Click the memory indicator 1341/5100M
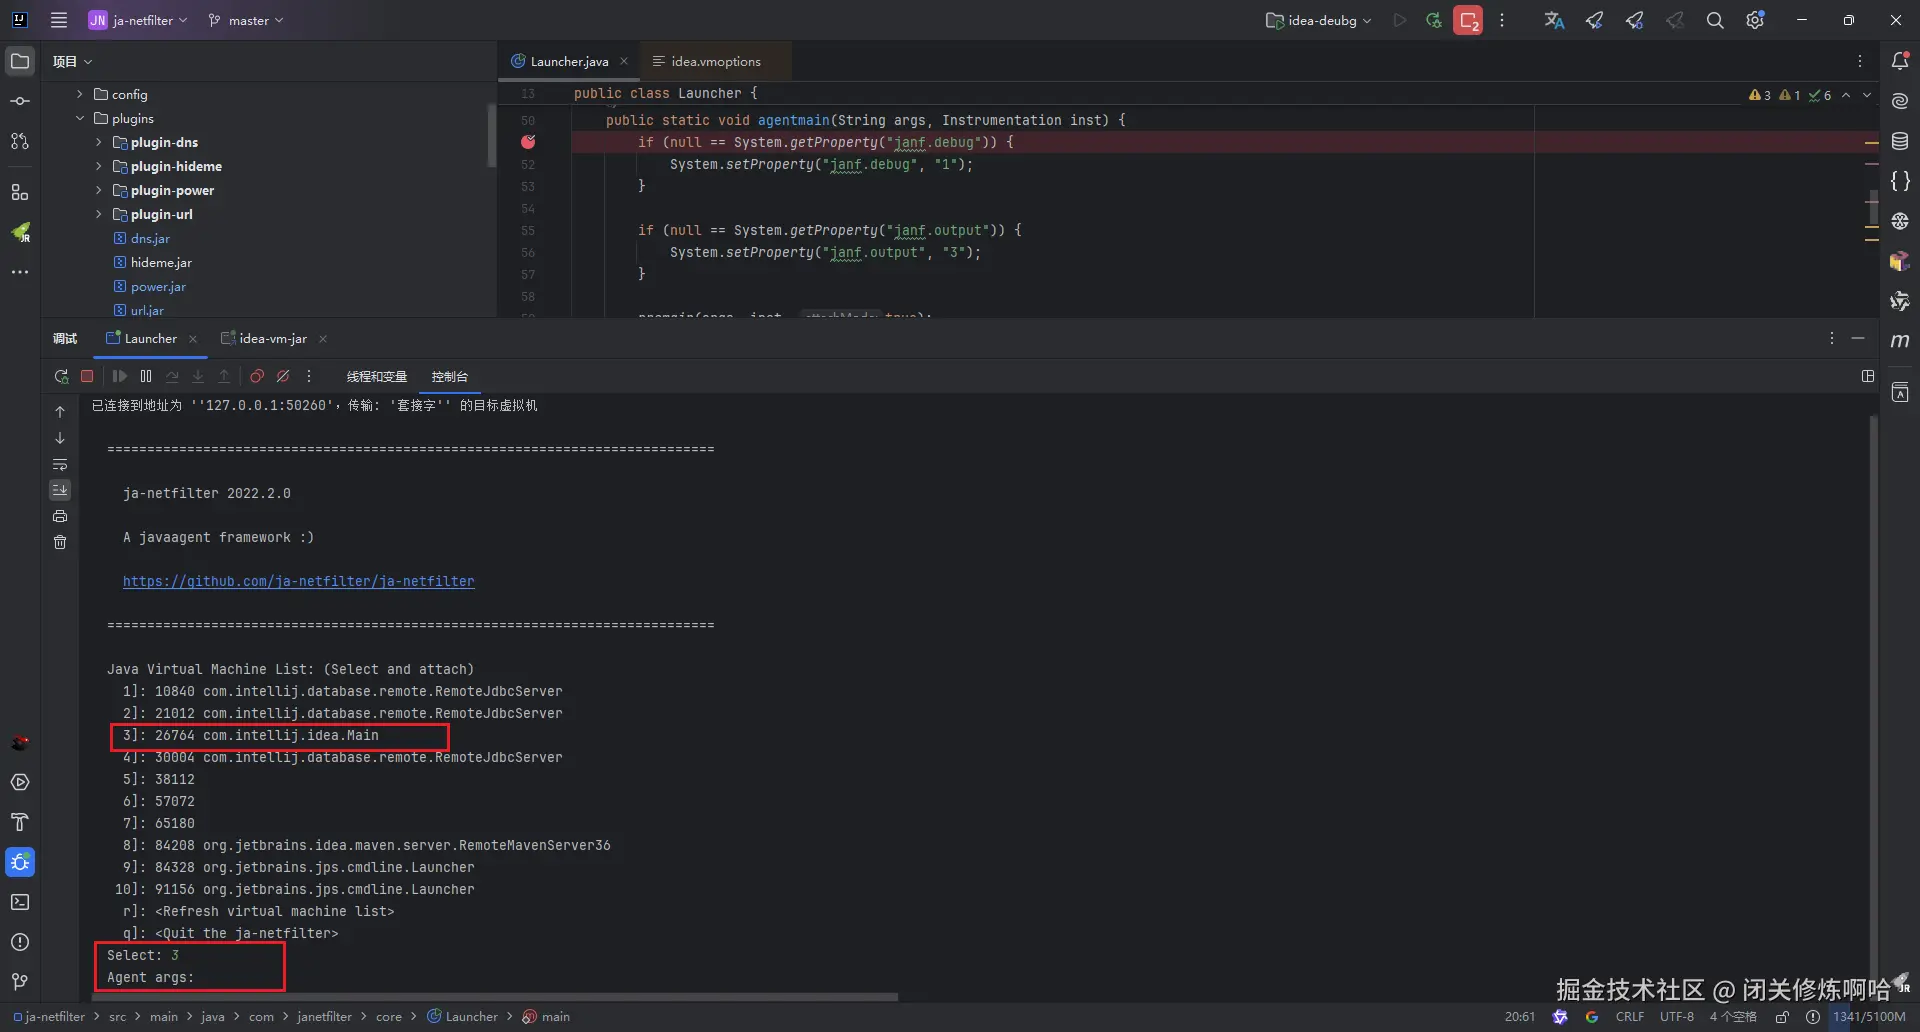 tap(1869, 1017)
